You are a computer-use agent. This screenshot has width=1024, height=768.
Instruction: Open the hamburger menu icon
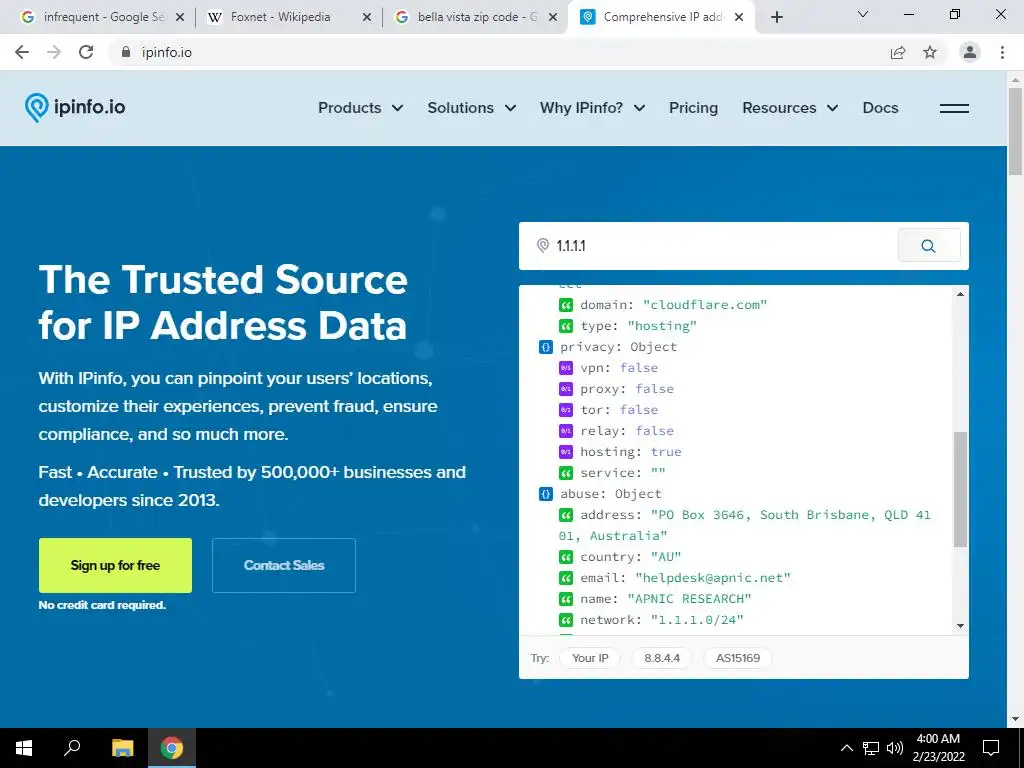pyautogui.click(x=954, y=108)
